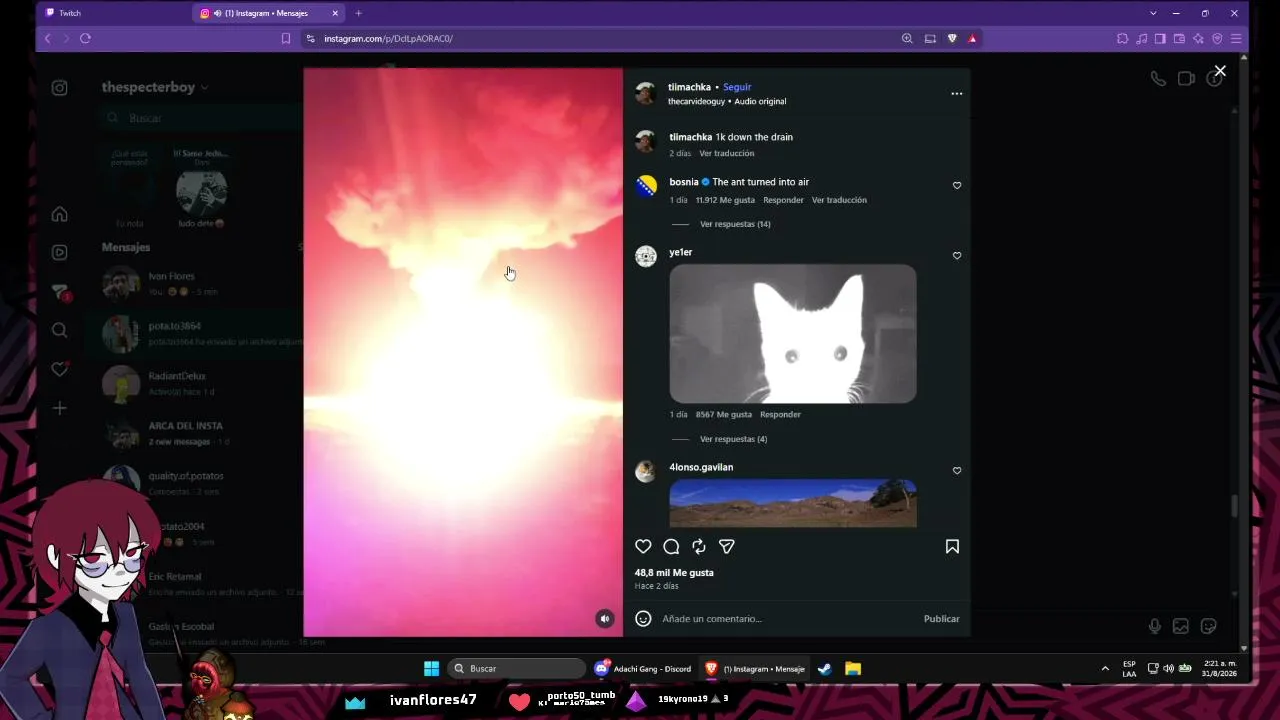Follow tiimachka via the Seguir link
The width and height of the screenshot is (1280, 720).
737,87
